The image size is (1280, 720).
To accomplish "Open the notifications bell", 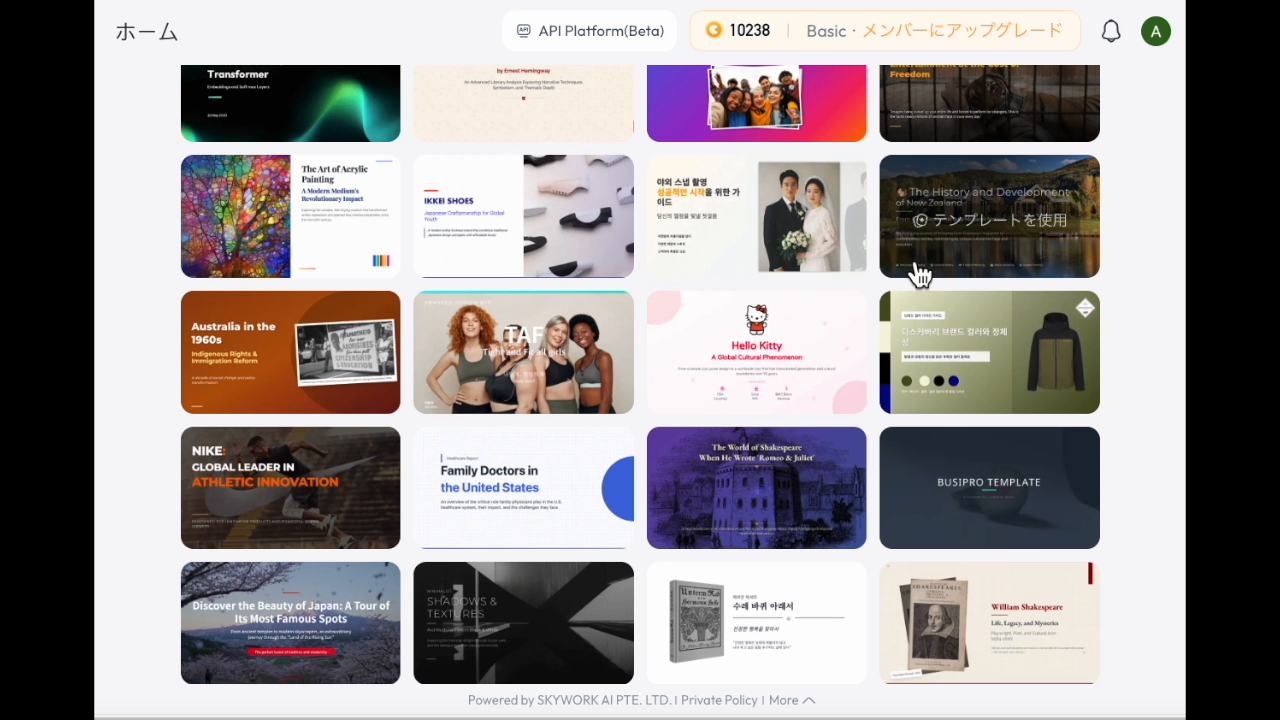I will 1111,31.
